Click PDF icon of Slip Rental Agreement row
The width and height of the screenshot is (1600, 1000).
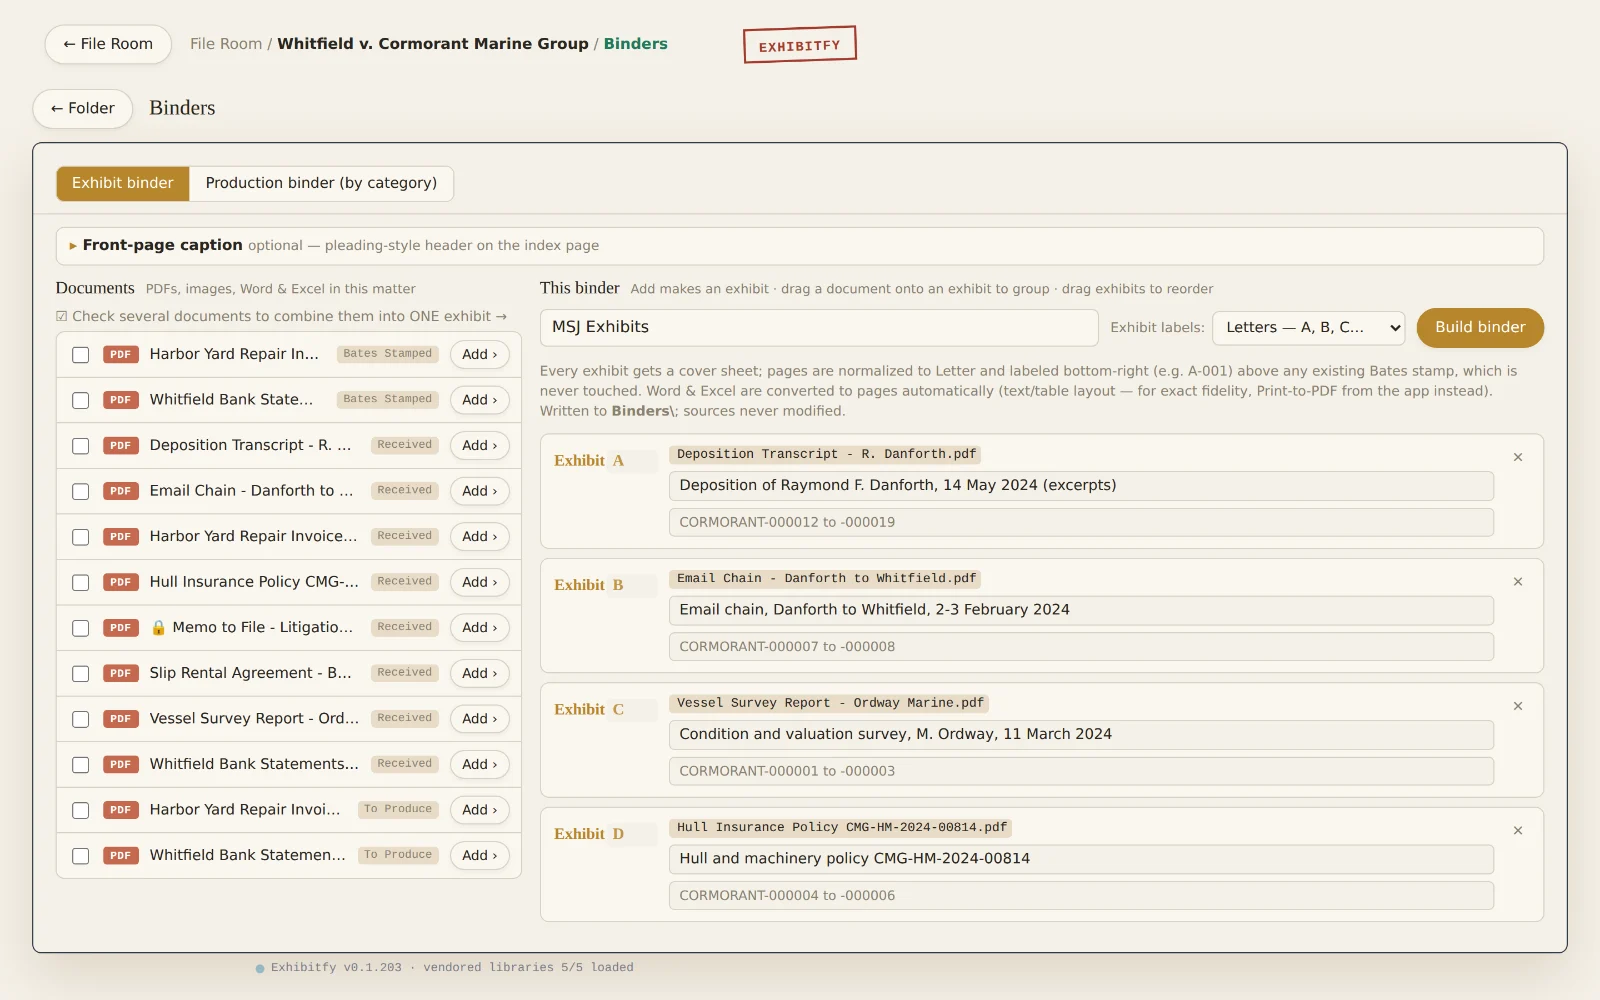click(x=120, y=673)
